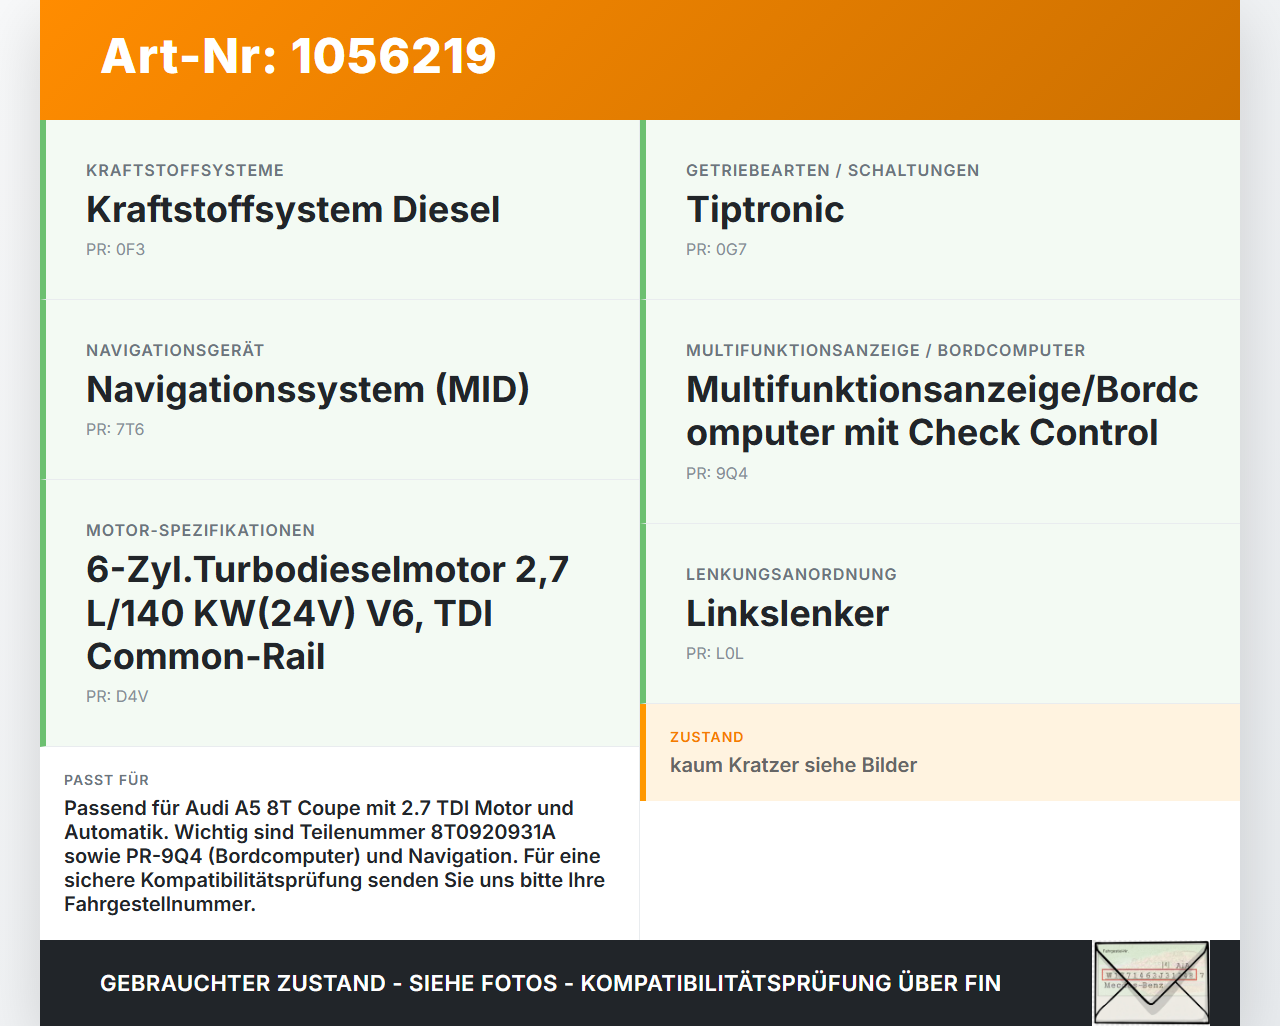
Task: Click the 'PR: 0F3' code
Action: (x=116, y=250)
